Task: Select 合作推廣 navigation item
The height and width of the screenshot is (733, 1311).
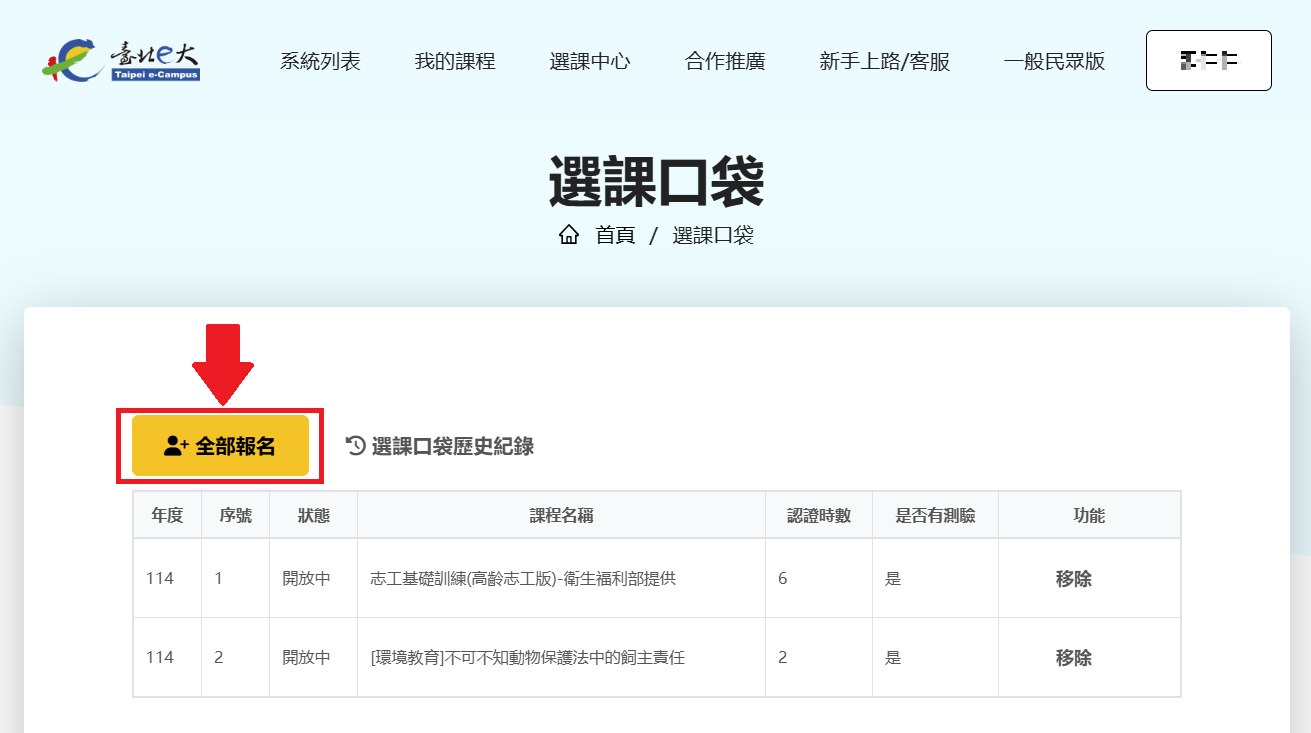Action: pos(725,61)
